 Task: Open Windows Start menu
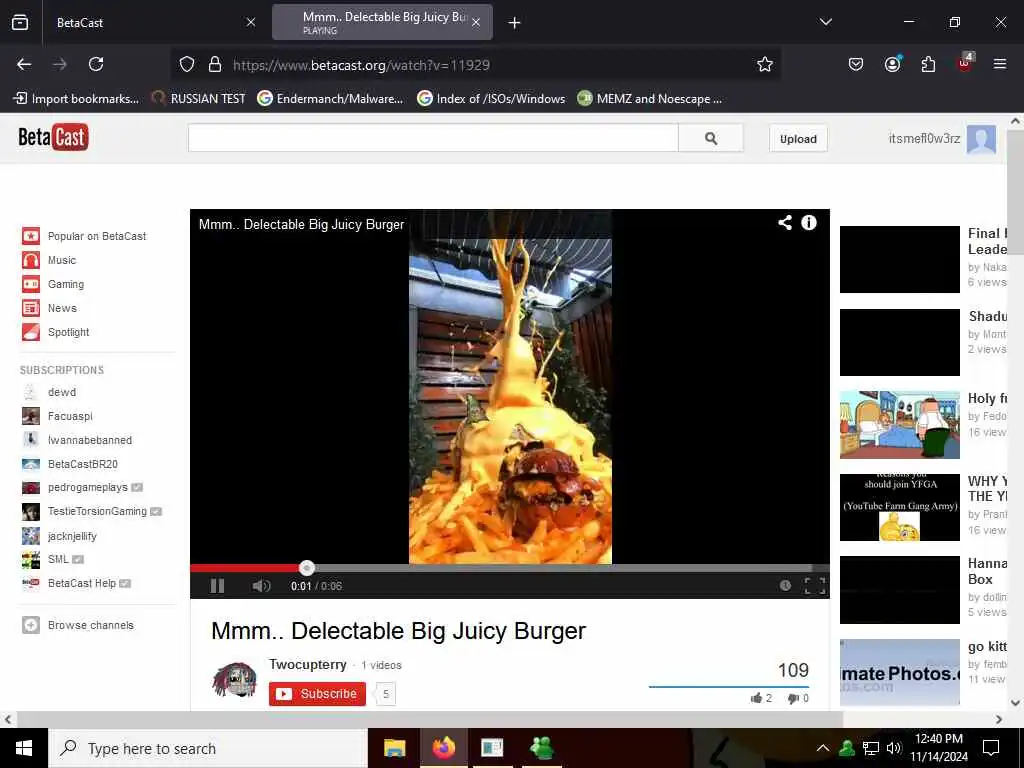(24, 748)
